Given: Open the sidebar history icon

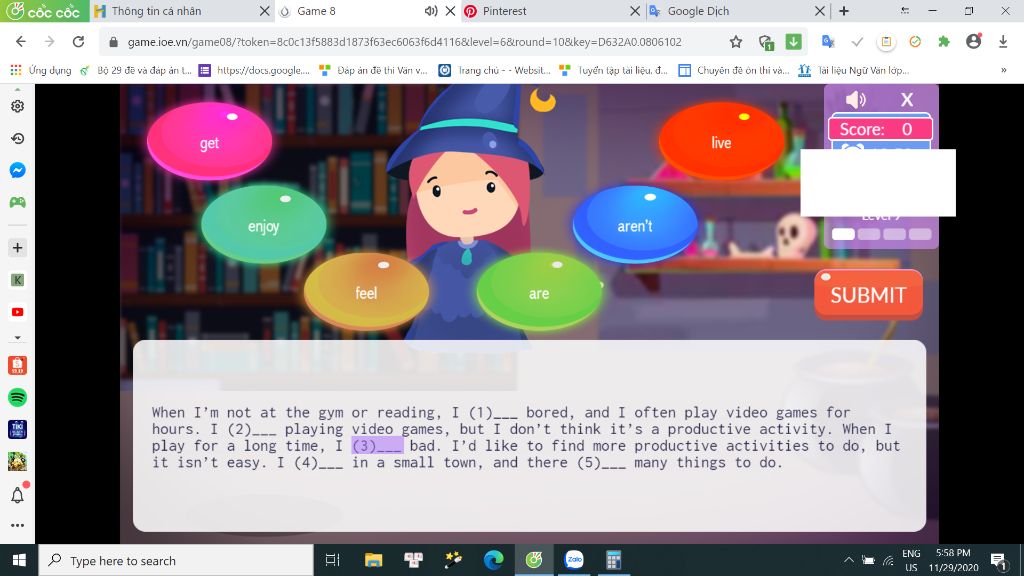Looking at the screenshot, I should [18, 138].
